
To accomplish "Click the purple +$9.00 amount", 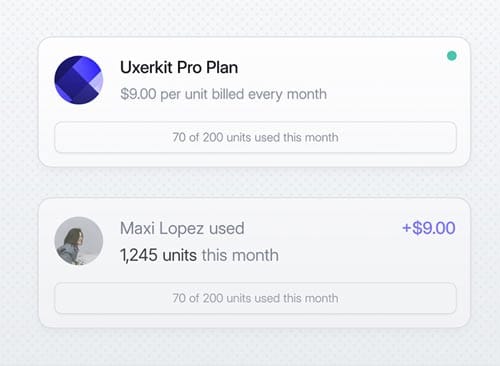I will point(429,228).
